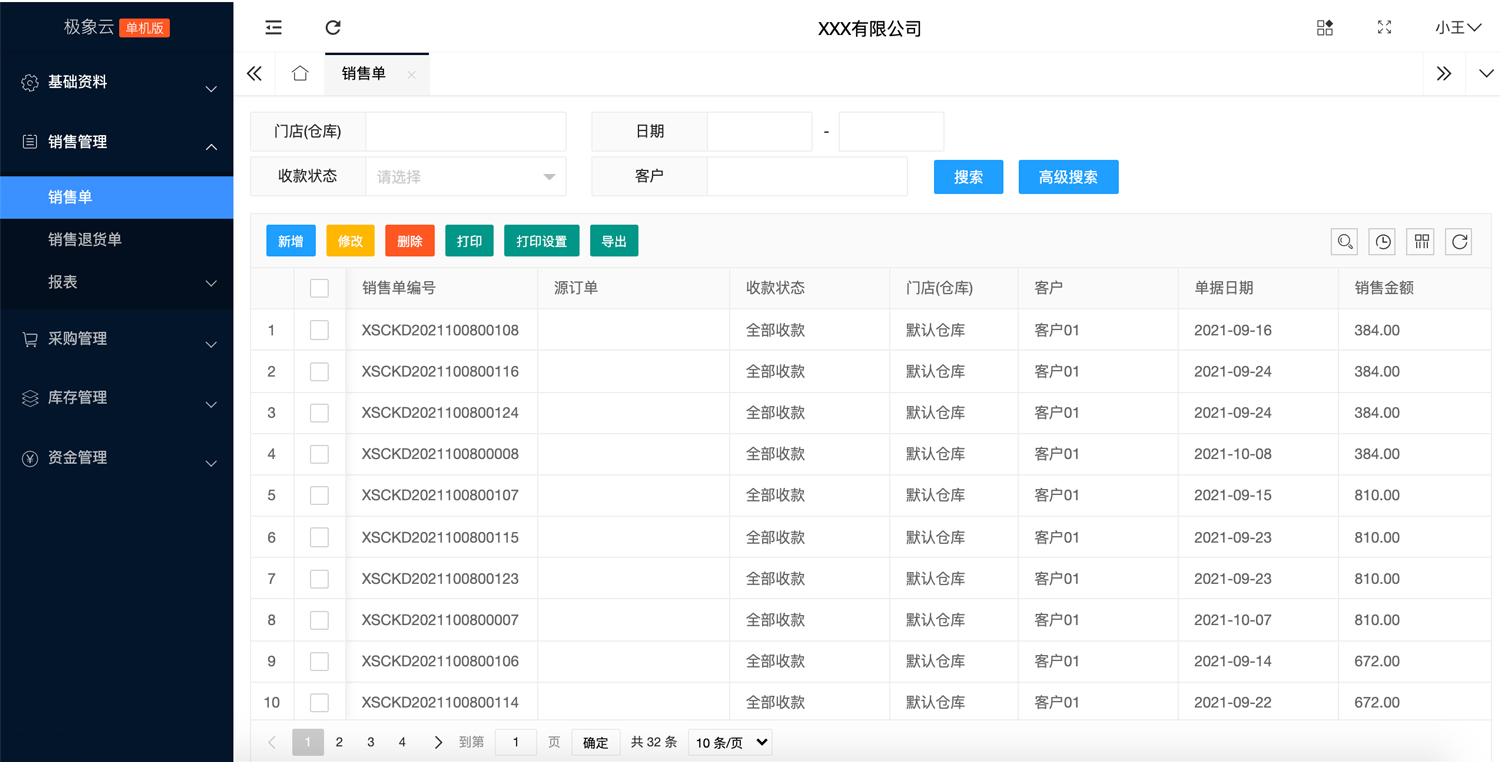Close the 销售单 tab

[x=411, y=75]
